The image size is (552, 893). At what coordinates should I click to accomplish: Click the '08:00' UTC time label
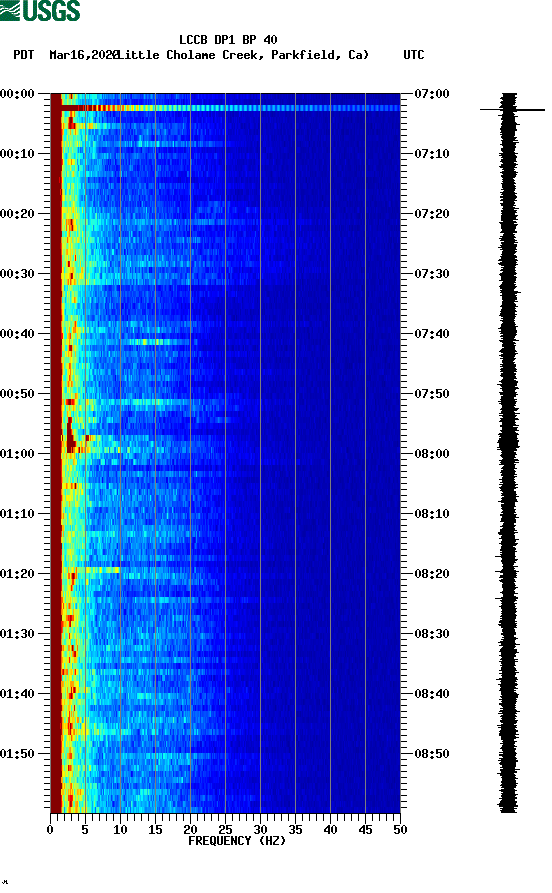pyautogui.click(x=432, y=453)
